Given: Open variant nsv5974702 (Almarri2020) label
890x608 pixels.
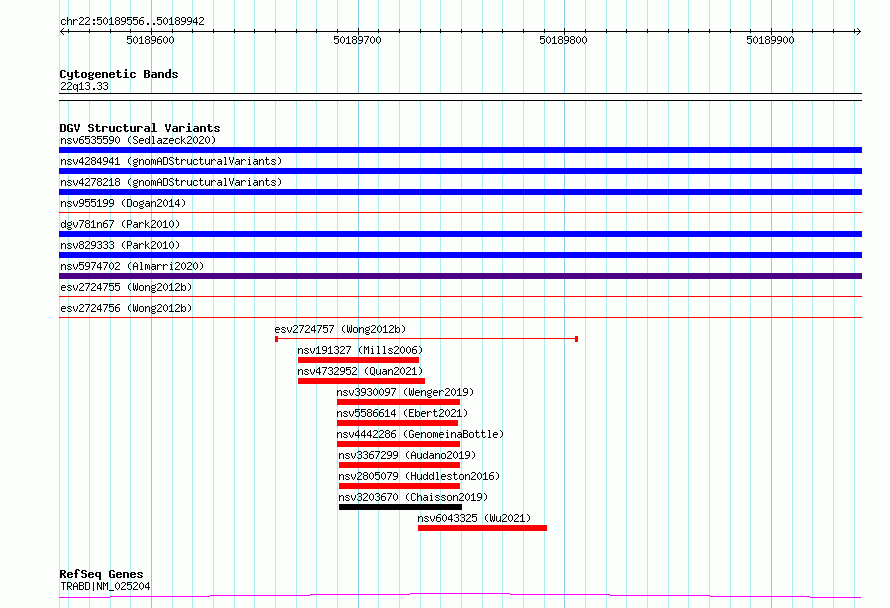Looking at the screenshot, I should pos(132,266).
